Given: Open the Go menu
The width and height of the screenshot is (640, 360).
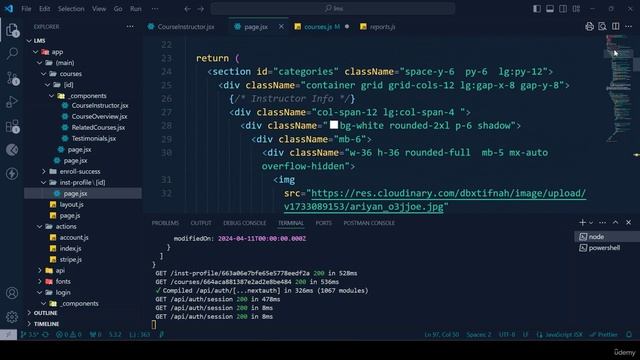Looking at the screenshot, I should pos(118,9).
